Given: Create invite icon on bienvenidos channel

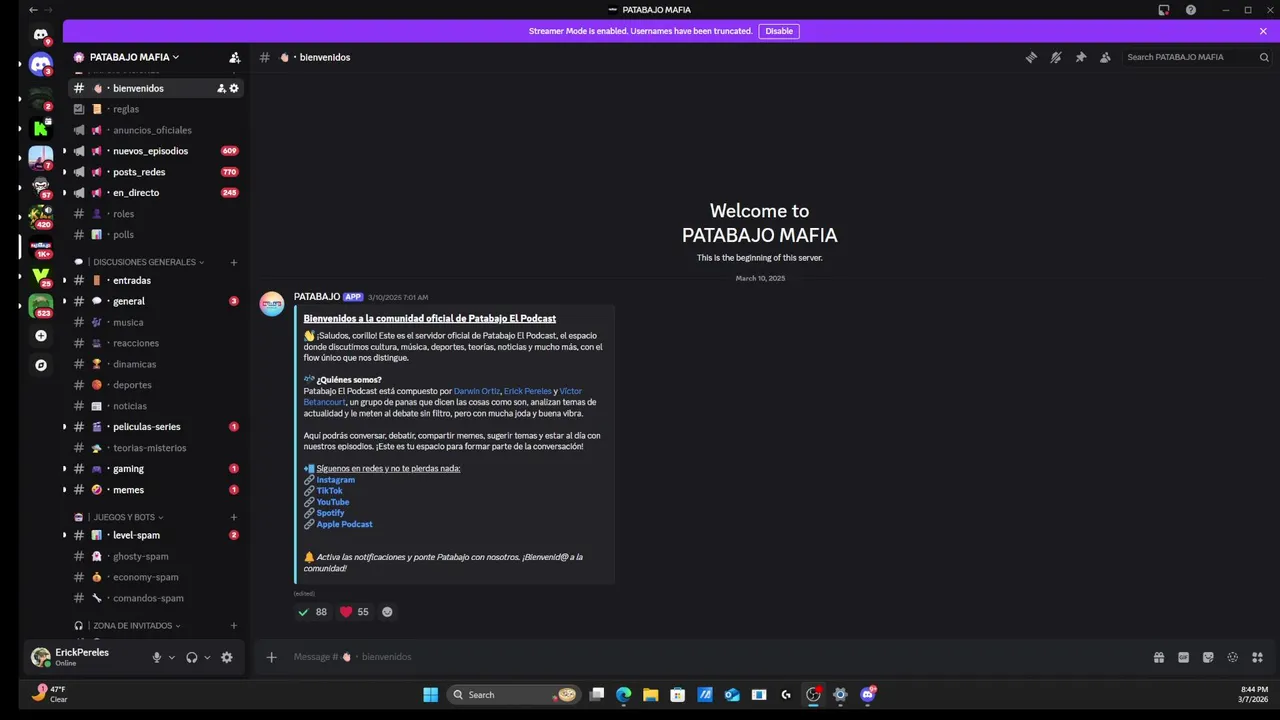Looking at the screenshot, I should click(x=221, y=88).
